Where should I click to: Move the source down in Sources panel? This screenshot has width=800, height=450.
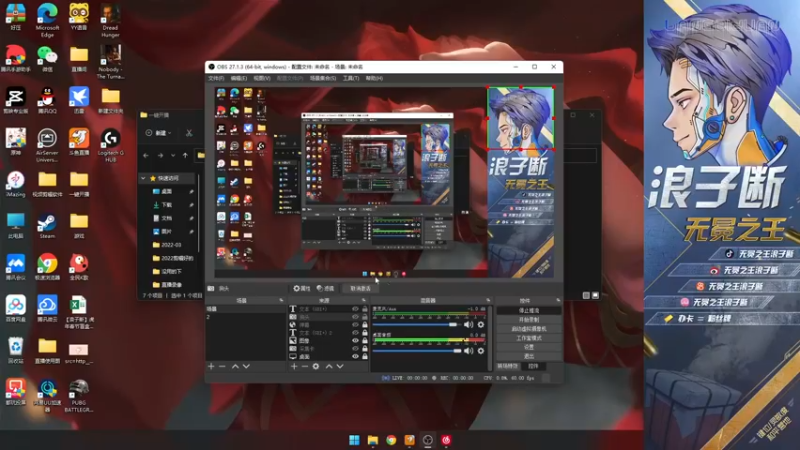point(340,366)
